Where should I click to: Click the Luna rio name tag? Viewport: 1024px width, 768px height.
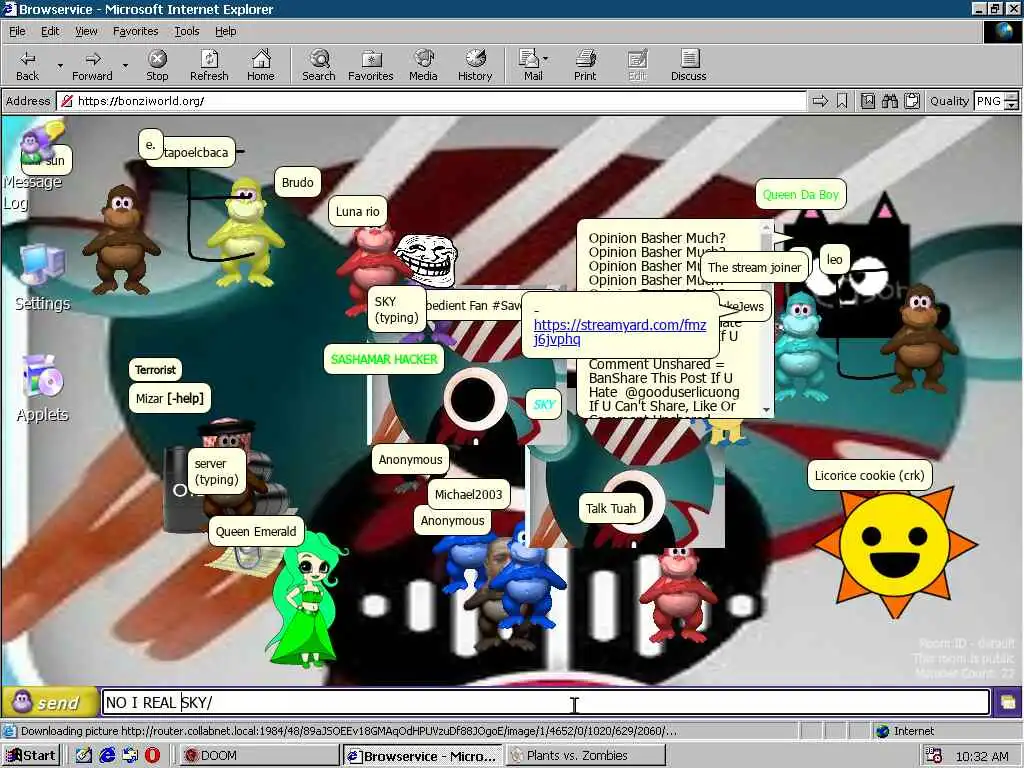tap(357, 212)
